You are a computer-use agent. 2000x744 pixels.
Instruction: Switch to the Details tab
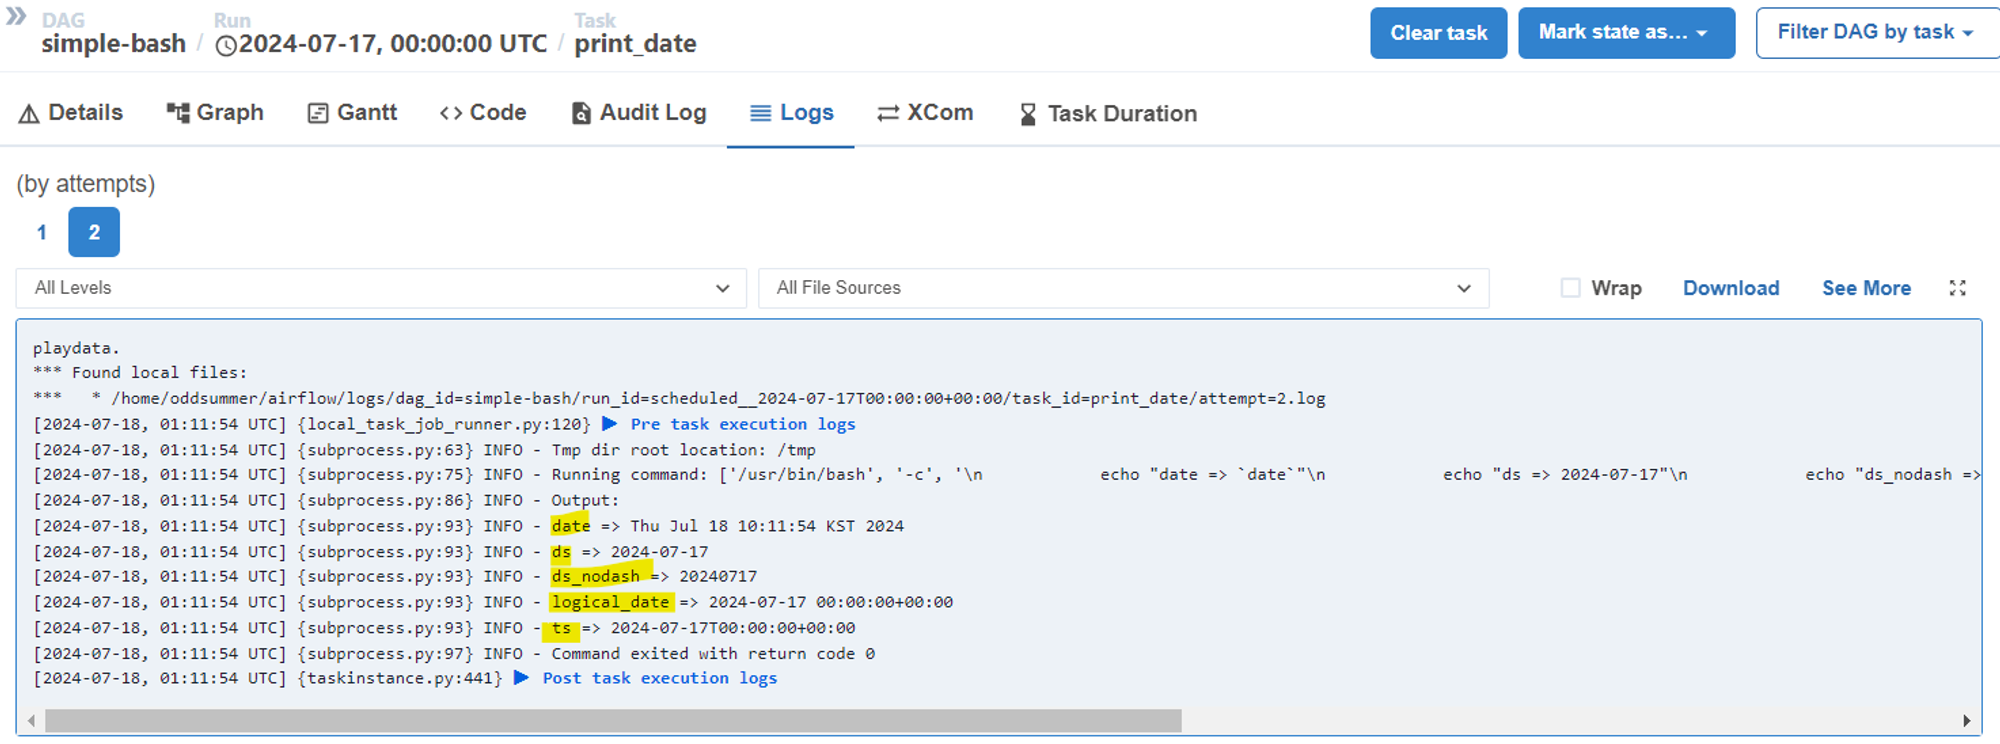[x=71, y=113]
